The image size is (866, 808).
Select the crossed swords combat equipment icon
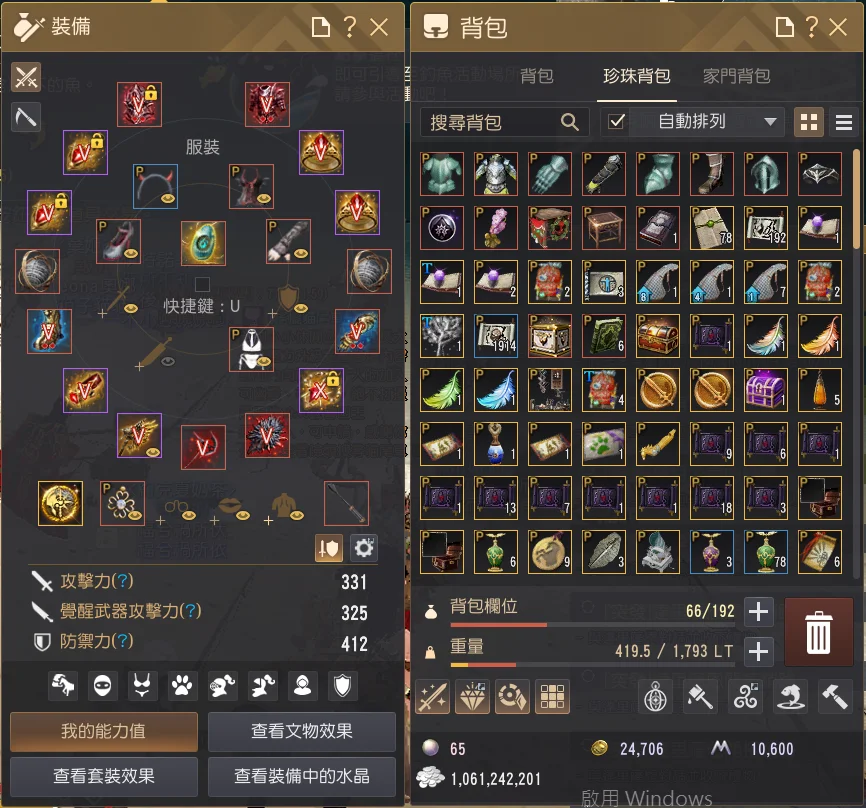tap(26, 77)
